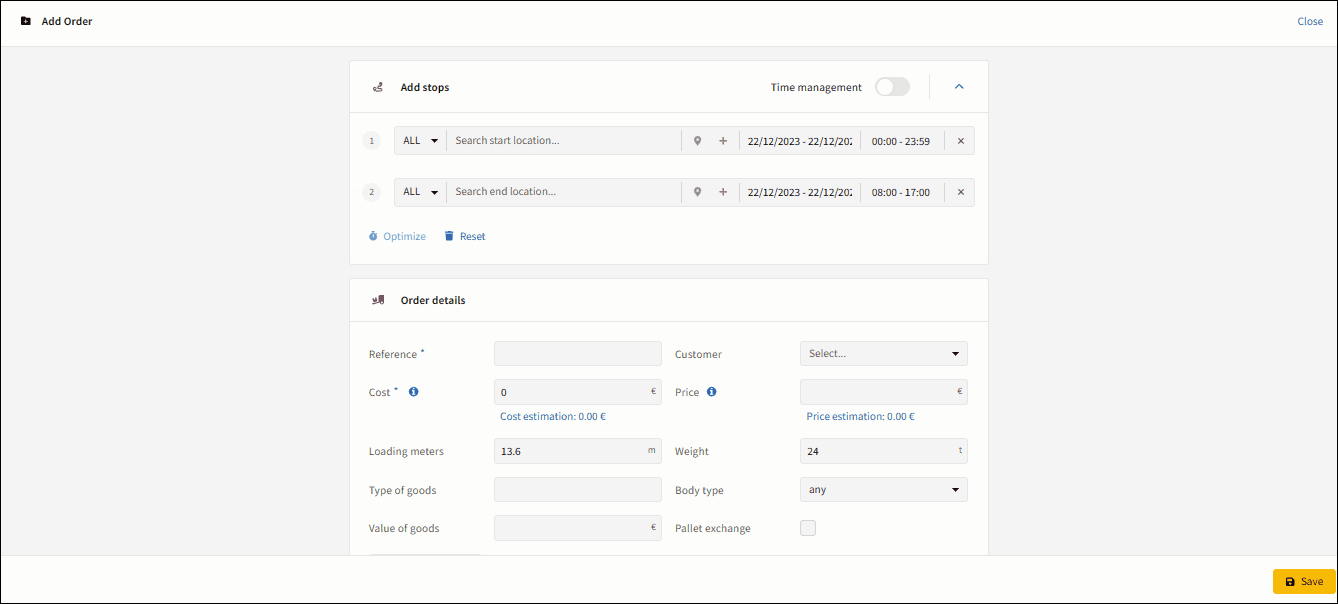This screenshot has width=1338, height=604.
Task: Click the Cost info icon
Action: click(414, 392)
